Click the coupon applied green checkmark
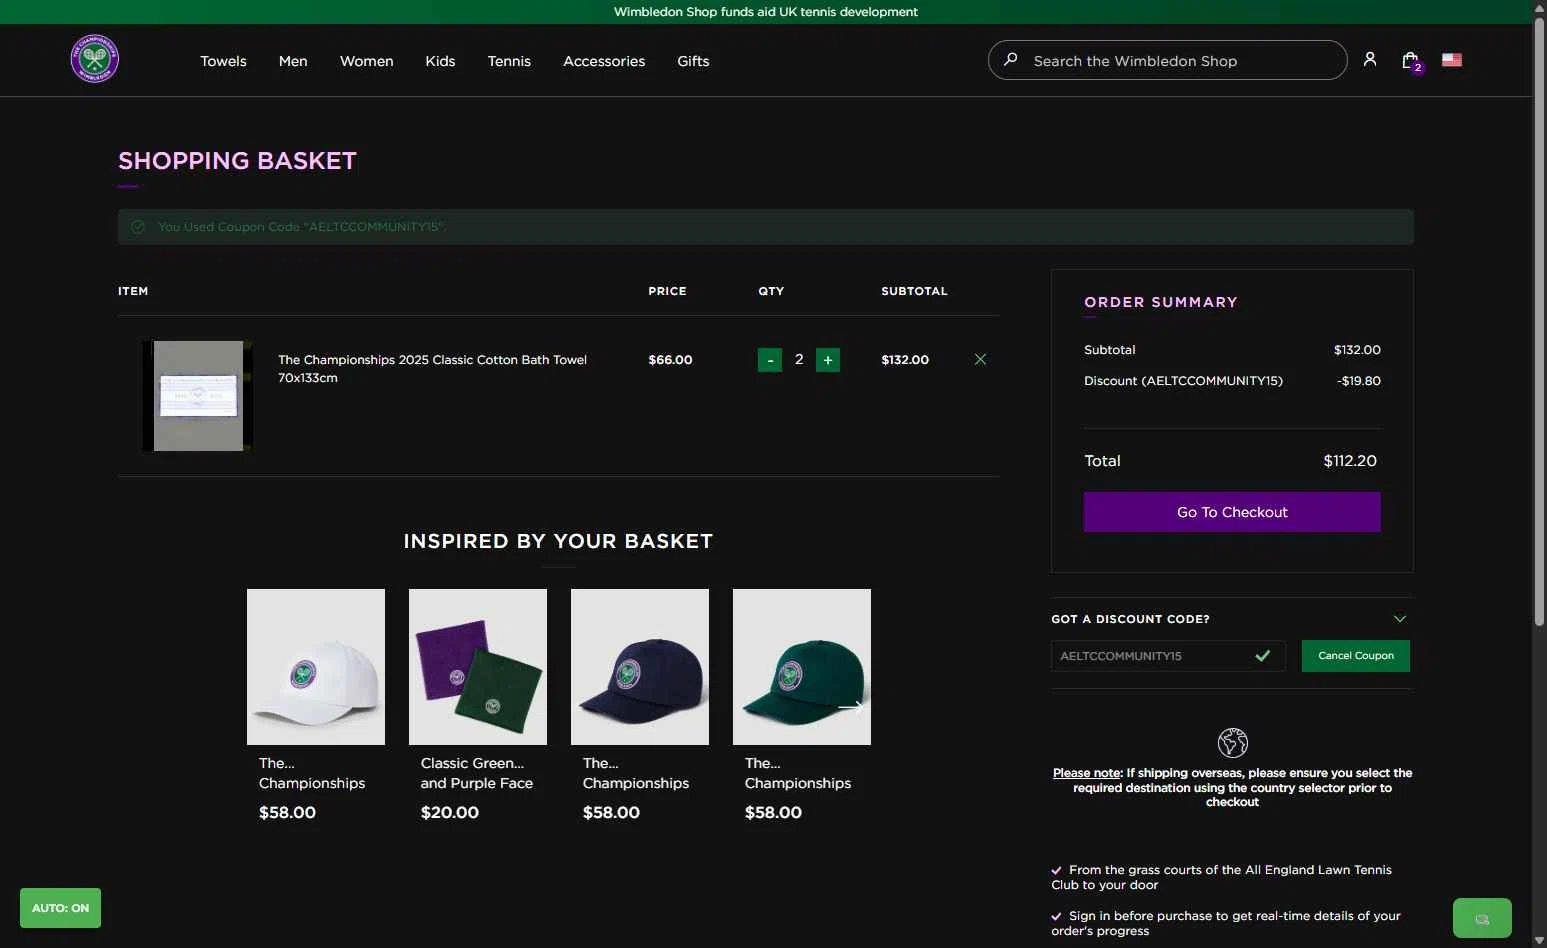Screen dimensions: 1547x948 click(1263, 656)
